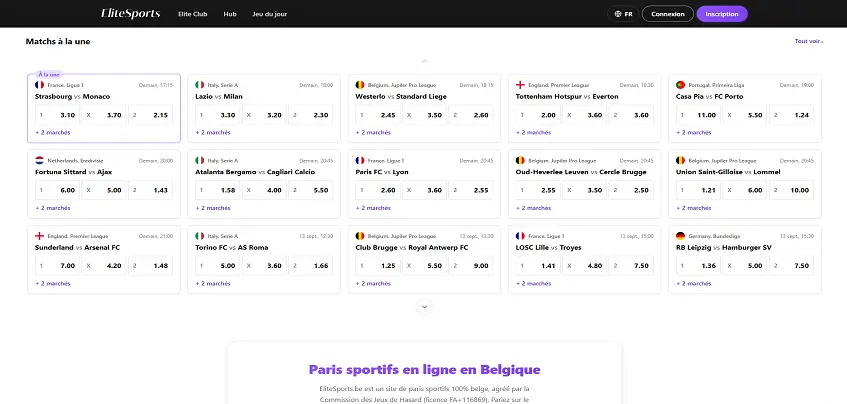847x404 pixels.
Task: Click French flag on Strasbourg vs Monaco card
Action: click(39, 85)
